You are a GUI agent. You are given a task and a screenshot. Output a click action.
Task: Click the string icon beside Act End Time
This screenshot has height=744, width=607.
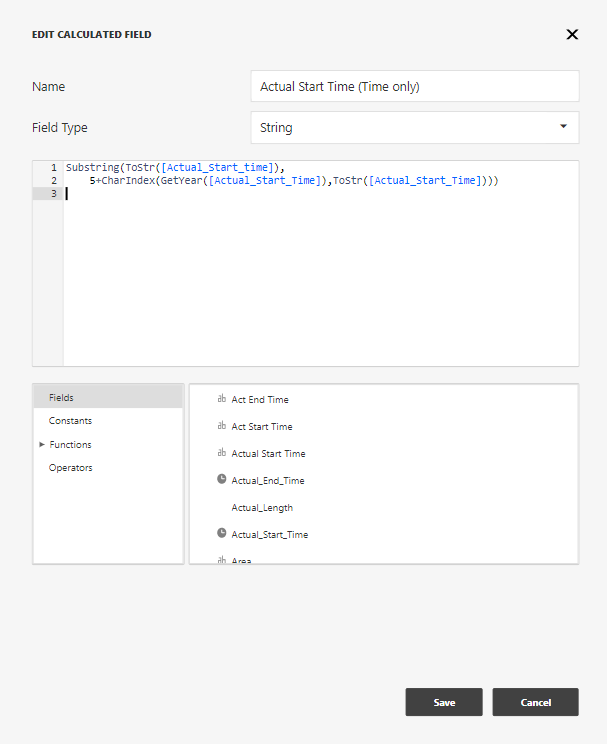222,399
